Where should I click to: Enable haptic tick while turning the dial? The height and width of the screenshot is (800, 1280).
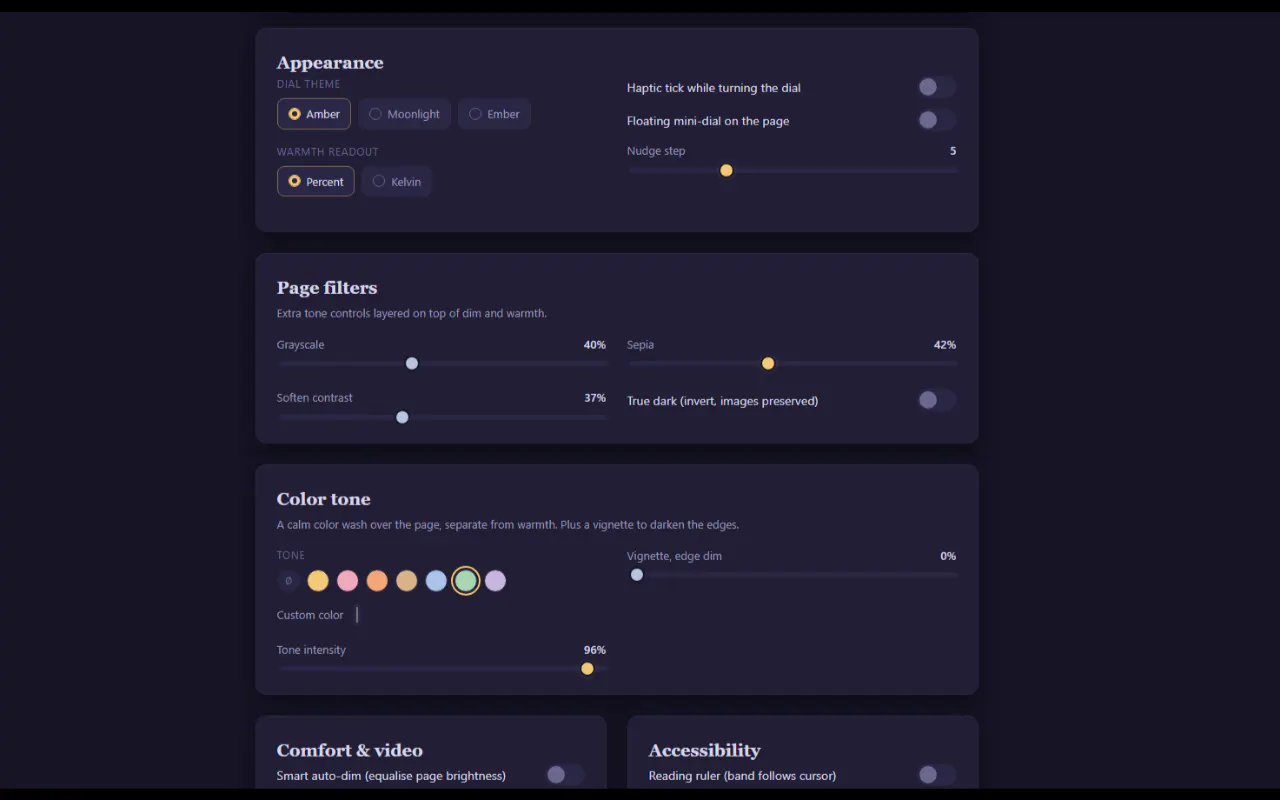pyautogui.click(x=937, y=87)
